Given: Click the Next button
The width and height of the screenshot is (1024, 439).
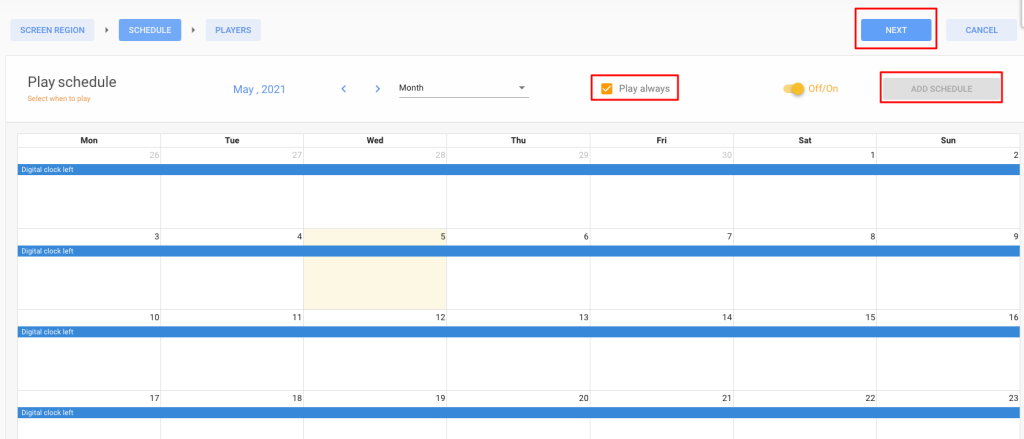Looking at the screenshot, I should (896, 30).
